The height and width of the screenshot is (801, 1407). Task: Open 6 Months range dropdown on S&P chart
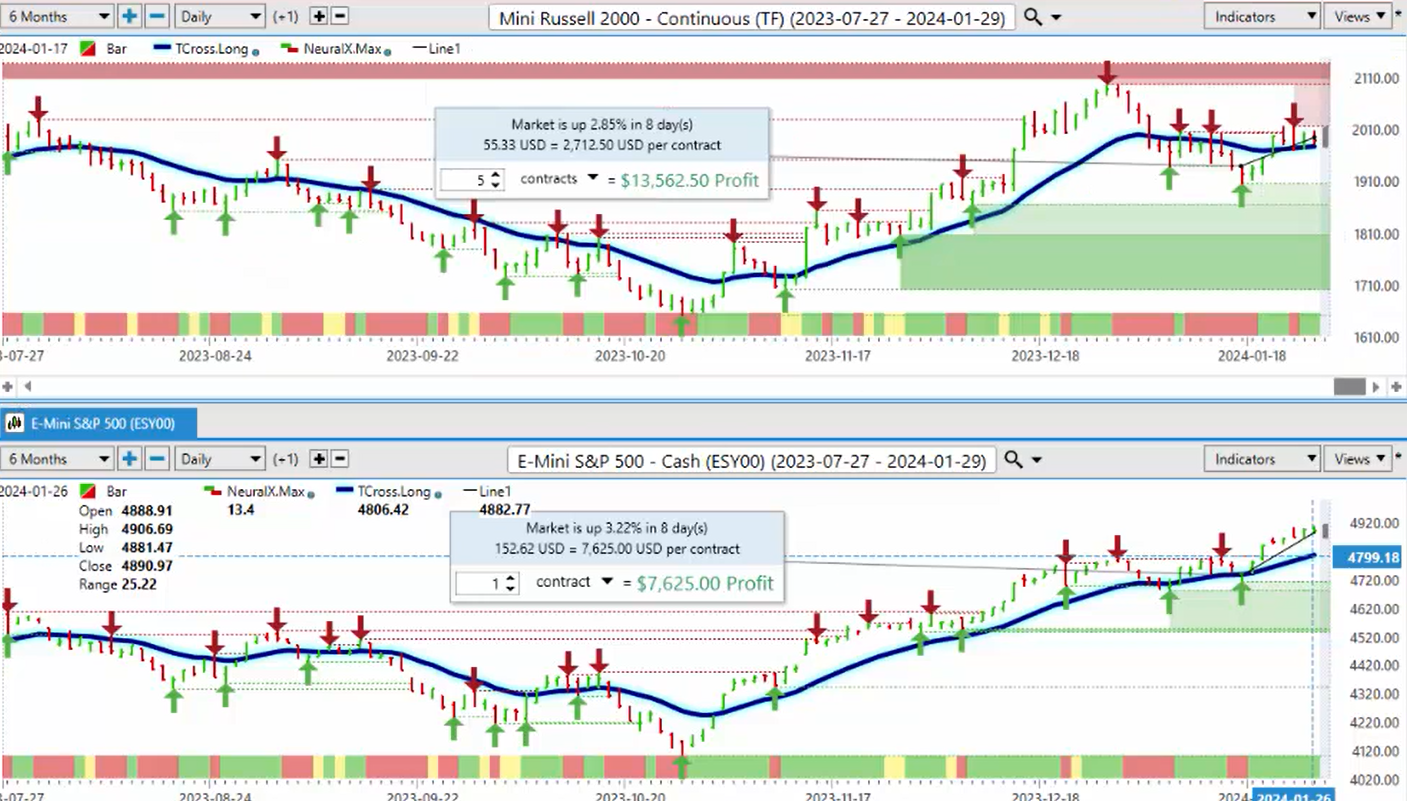(x=57, y=459)
